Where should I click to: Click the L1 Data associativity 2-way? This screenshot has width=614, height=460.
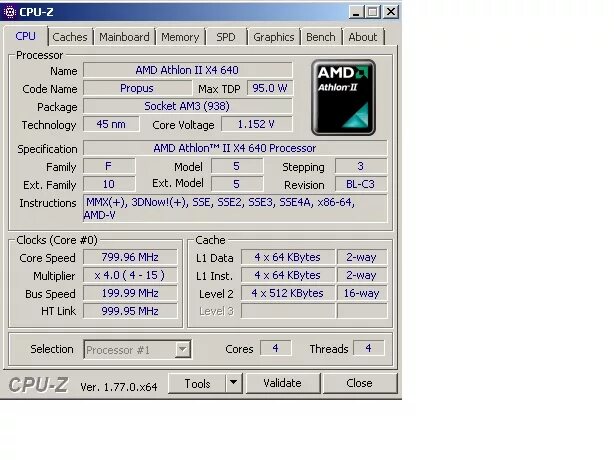(362, 257)
